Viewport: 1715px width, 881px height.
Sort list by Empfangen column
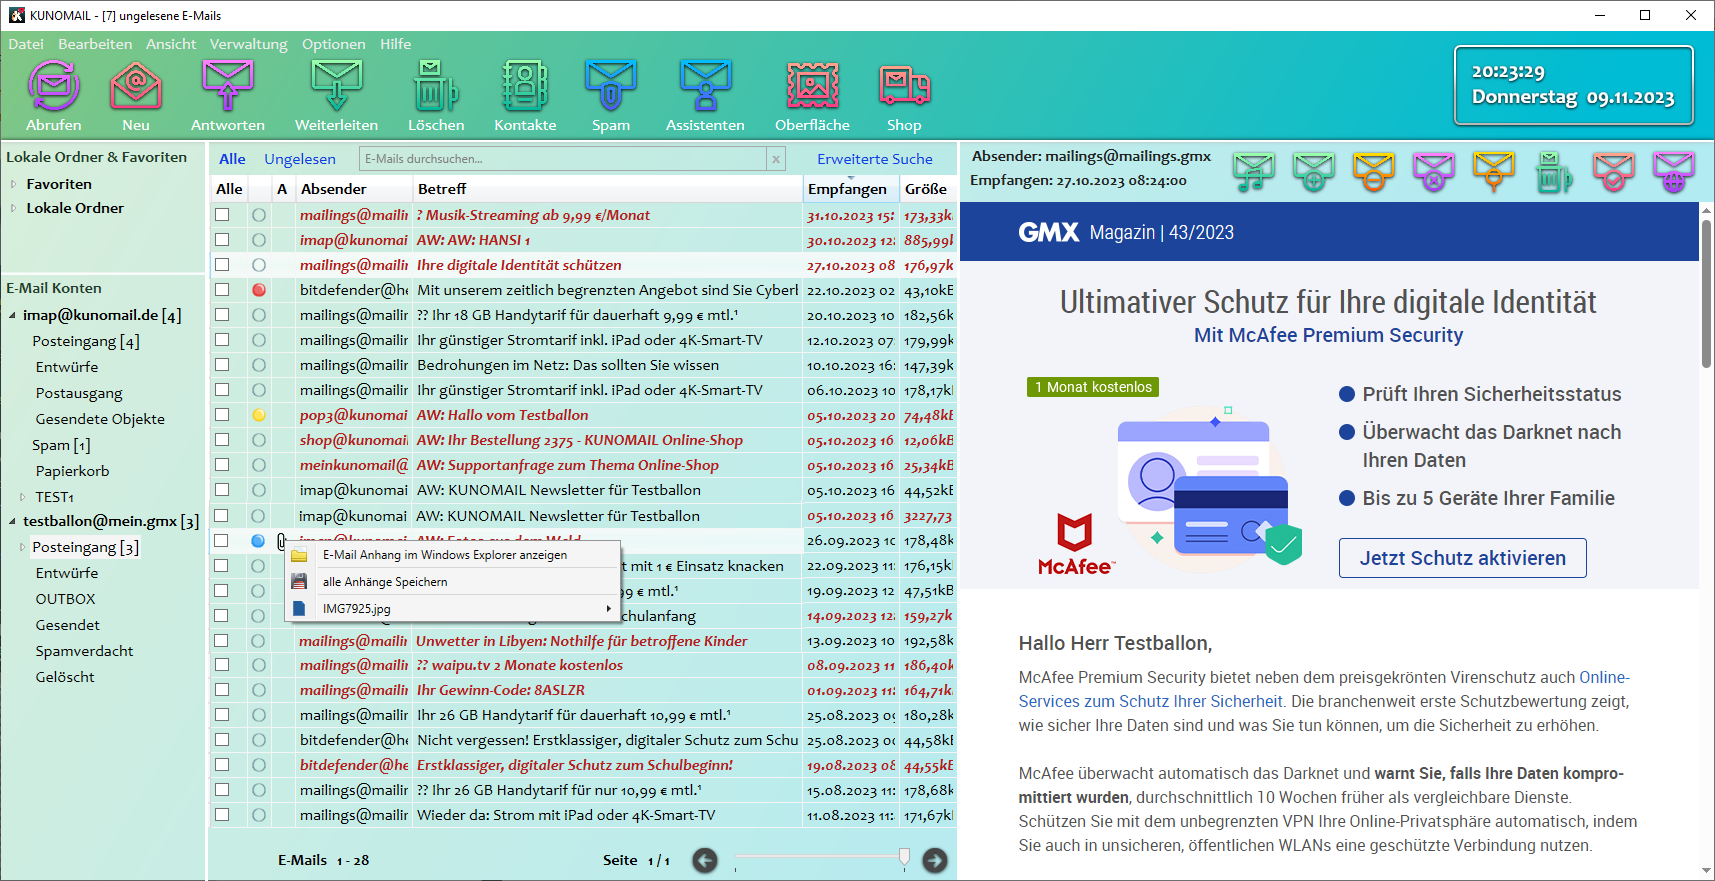851,189
